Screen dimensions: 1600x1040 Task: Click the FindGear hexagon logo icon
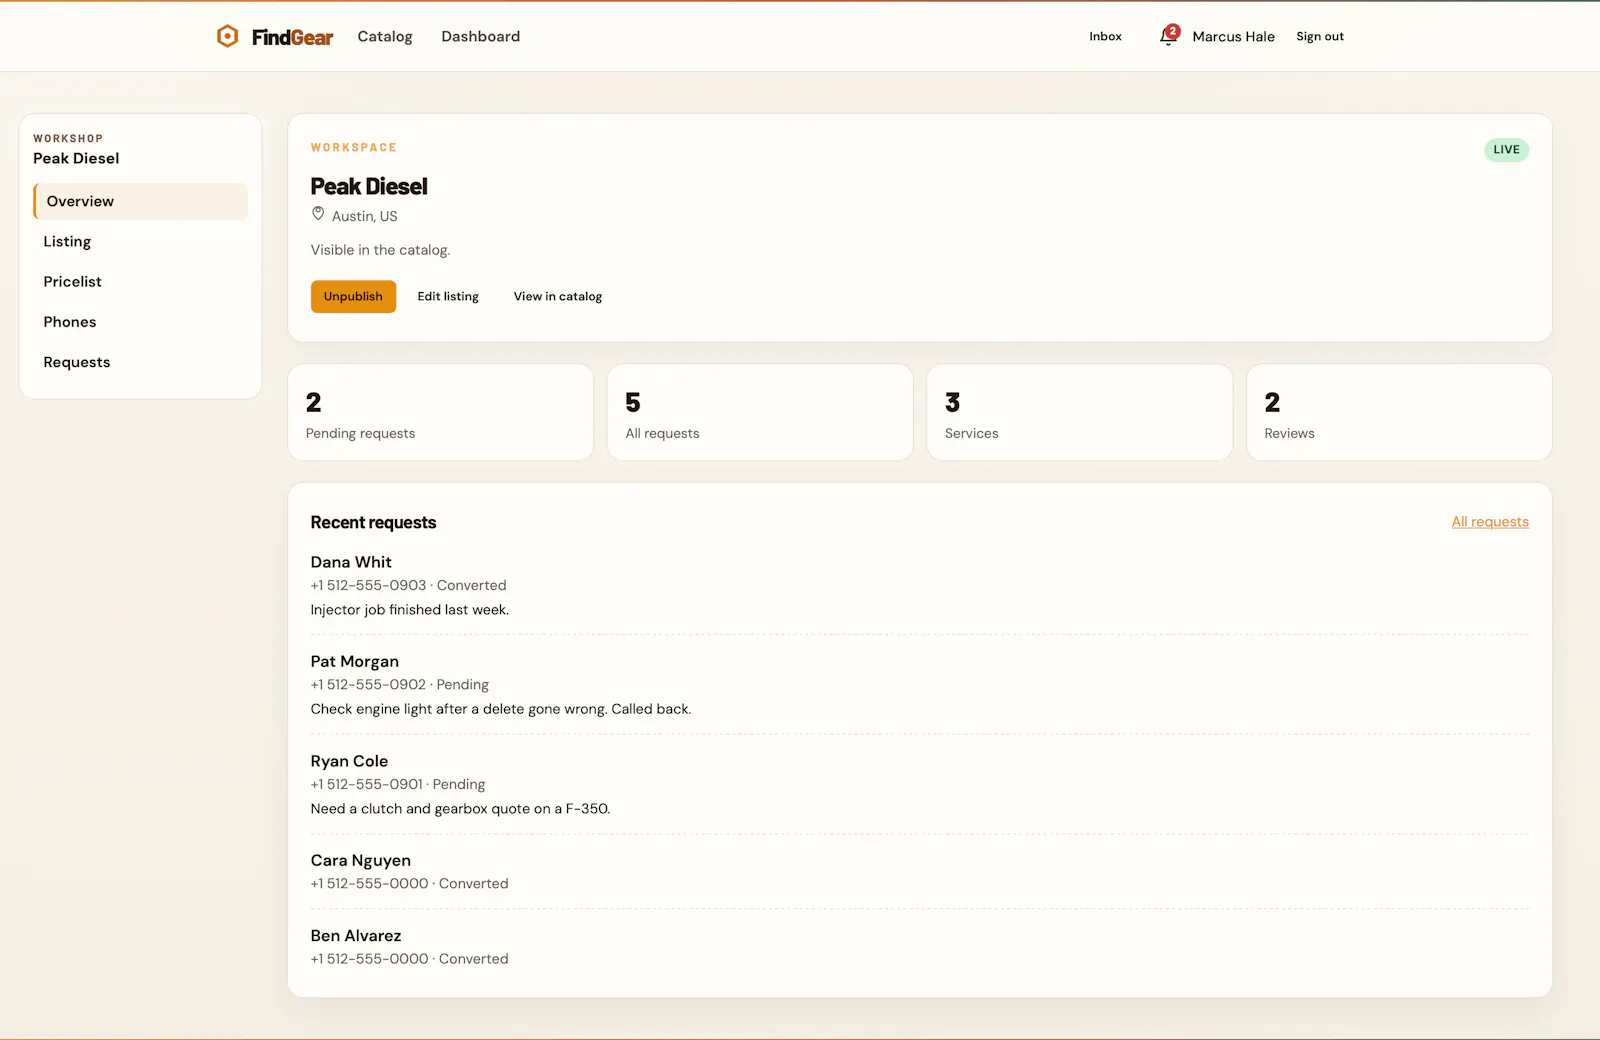coord(228,36)
